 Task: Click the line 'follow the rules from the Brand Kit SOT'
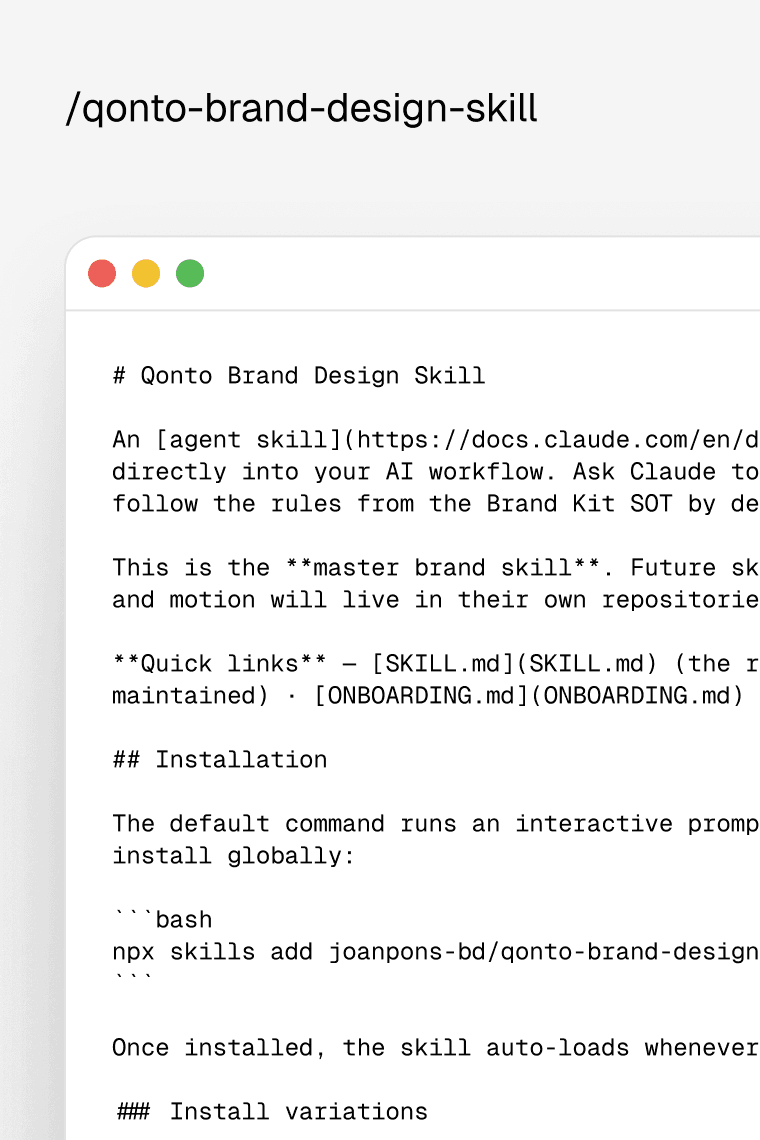[x=436, y=504]
